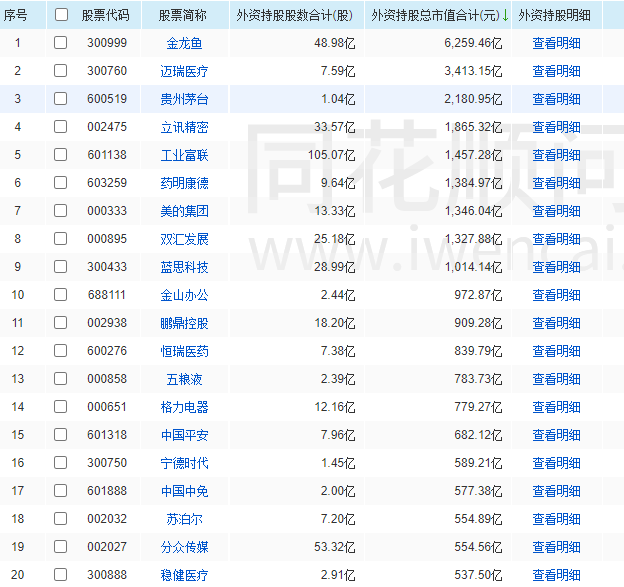Image resolution: width=624 pixels, height=587 pixels.
Task: Click stock code 300760 link
Action: tap(106, 71)
